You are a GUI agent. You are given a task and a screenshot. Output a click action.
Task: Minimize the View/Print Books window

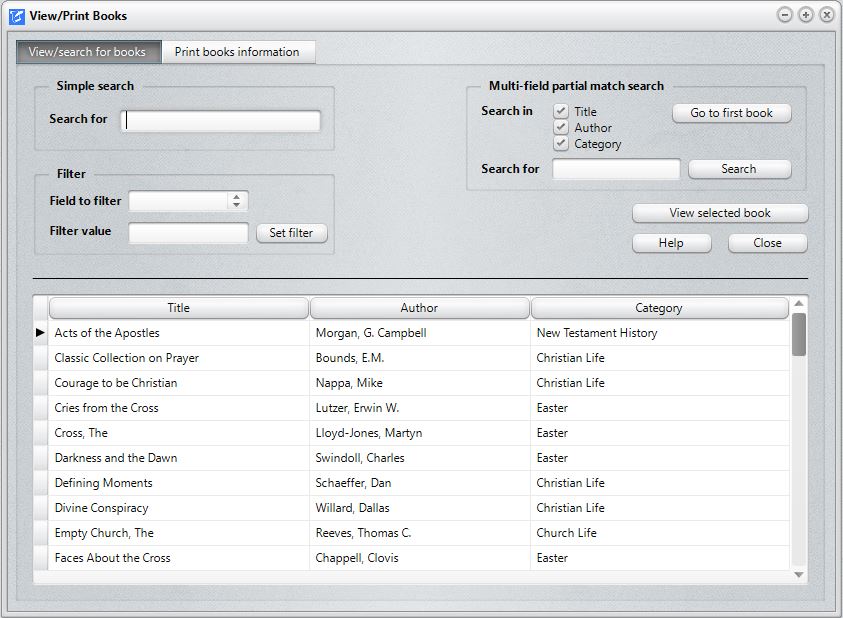[785, 15]
